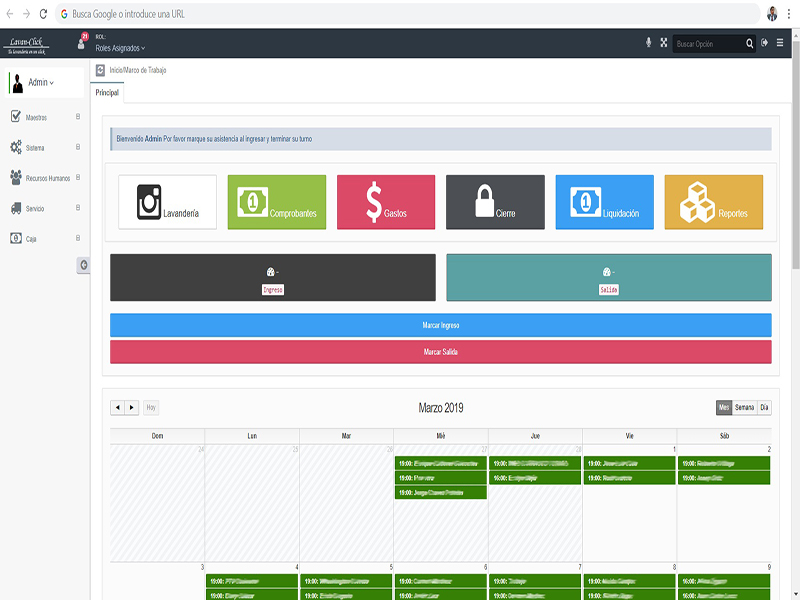This screenshot has height=600, width=800.
Task: Click the Marcar Ingreso button
Action: 440,325
